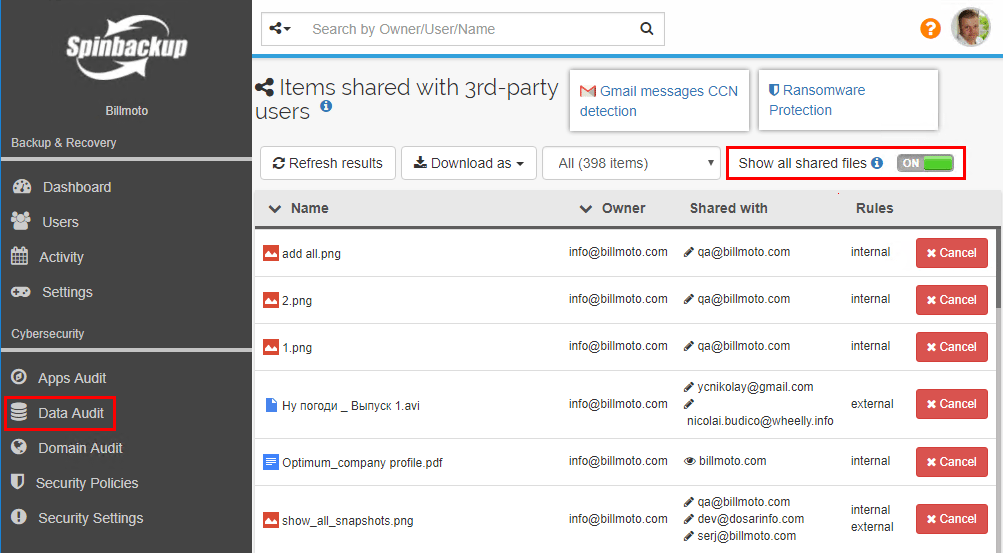This screenshot has height=553, width=1003.
Task: Click the info icon next to Show all shared files
Action: [877, 163]
